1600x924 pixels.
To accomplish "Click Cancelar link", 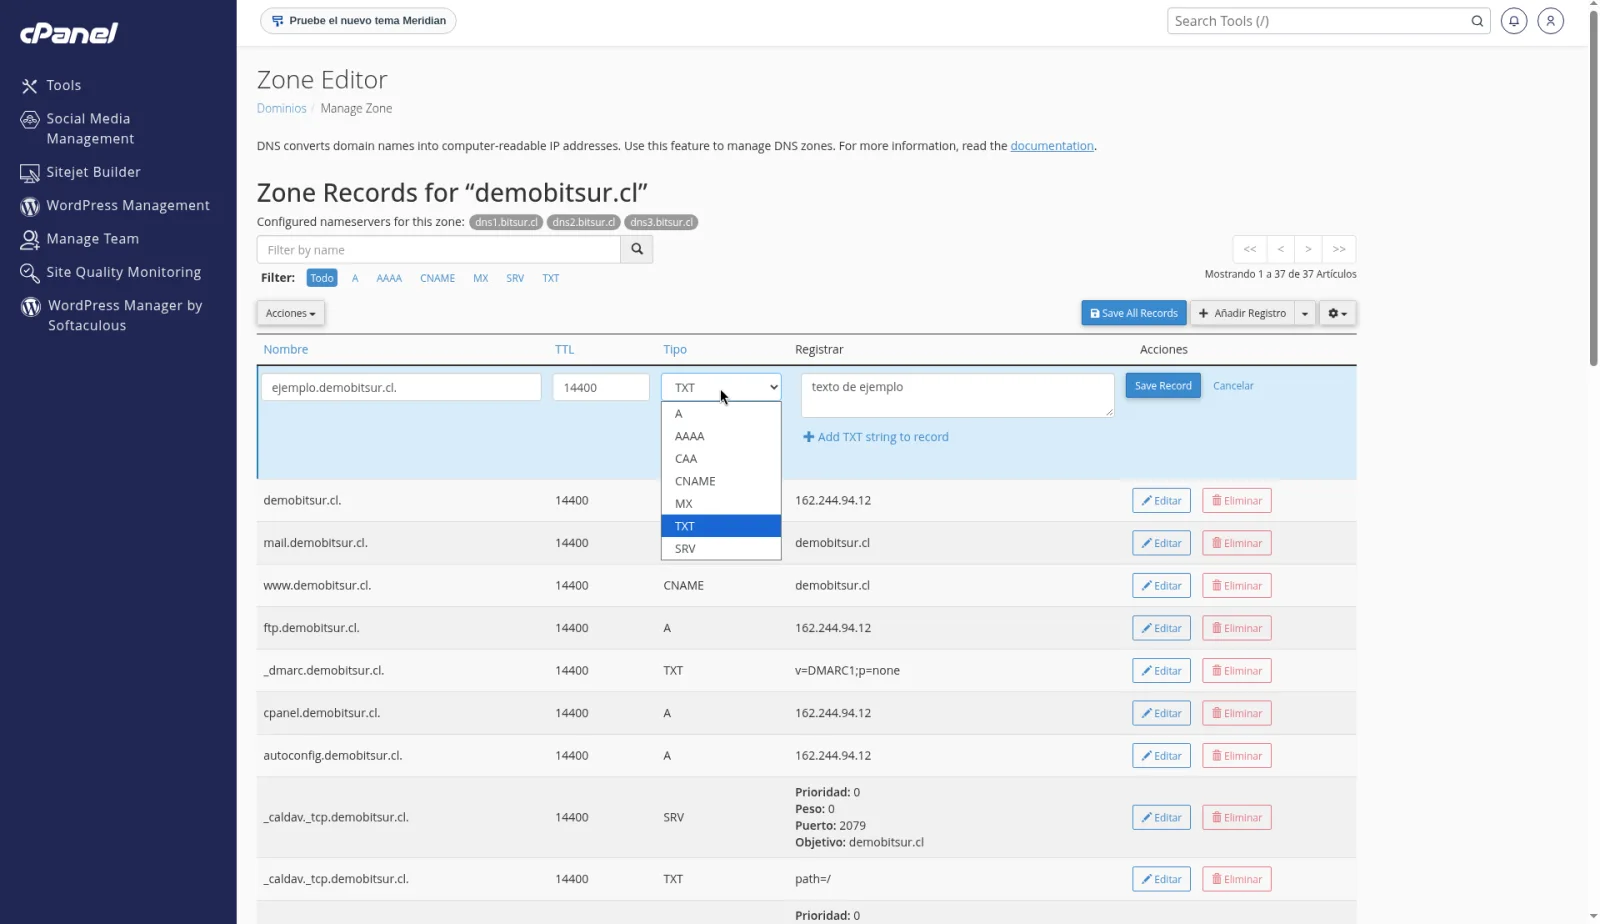I will (1233, 386).
